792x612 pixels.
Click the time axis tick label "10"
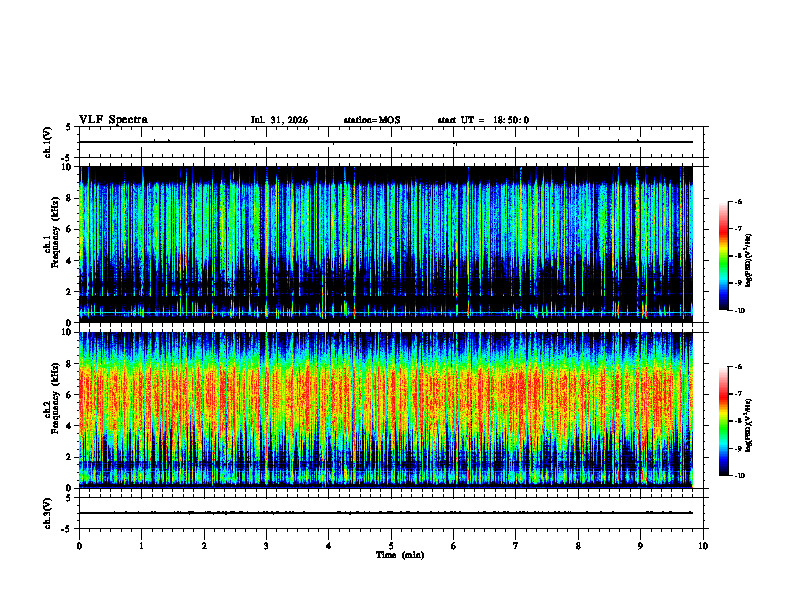pos(703,546)
